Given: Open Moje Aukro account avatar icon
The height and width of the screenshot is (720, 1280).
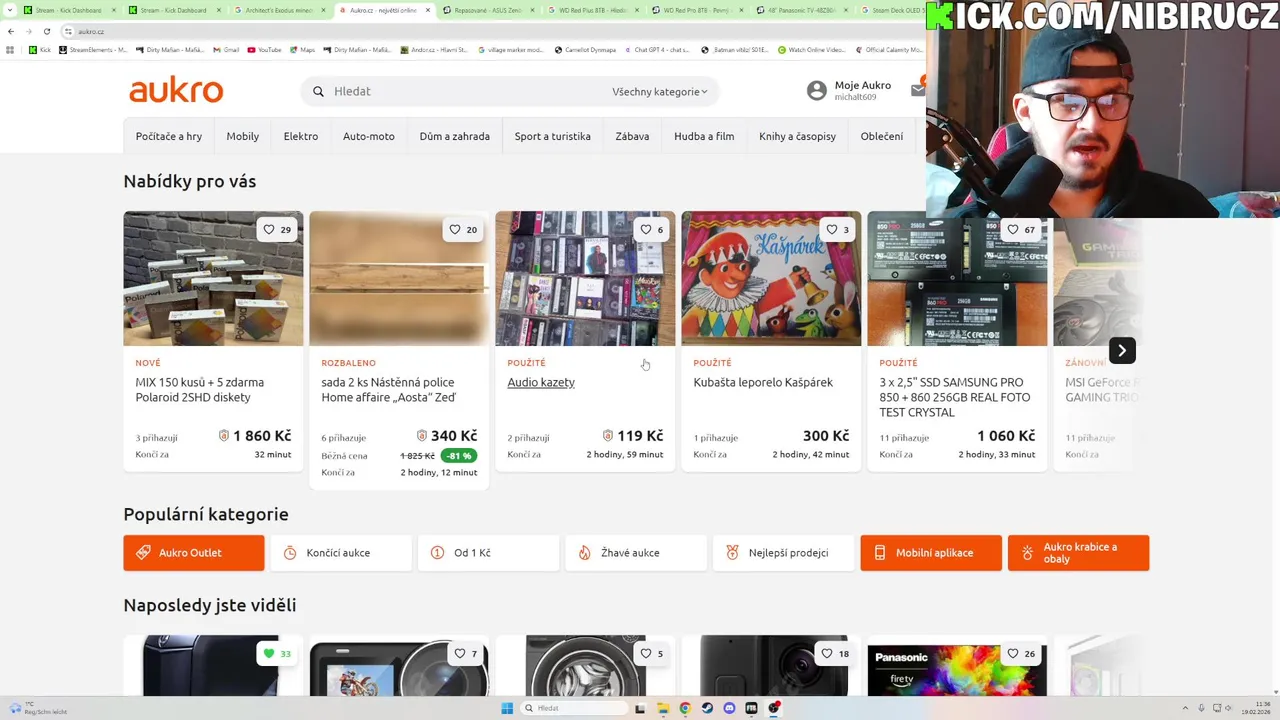Looking at the screenshot, I should coord(817,91).
